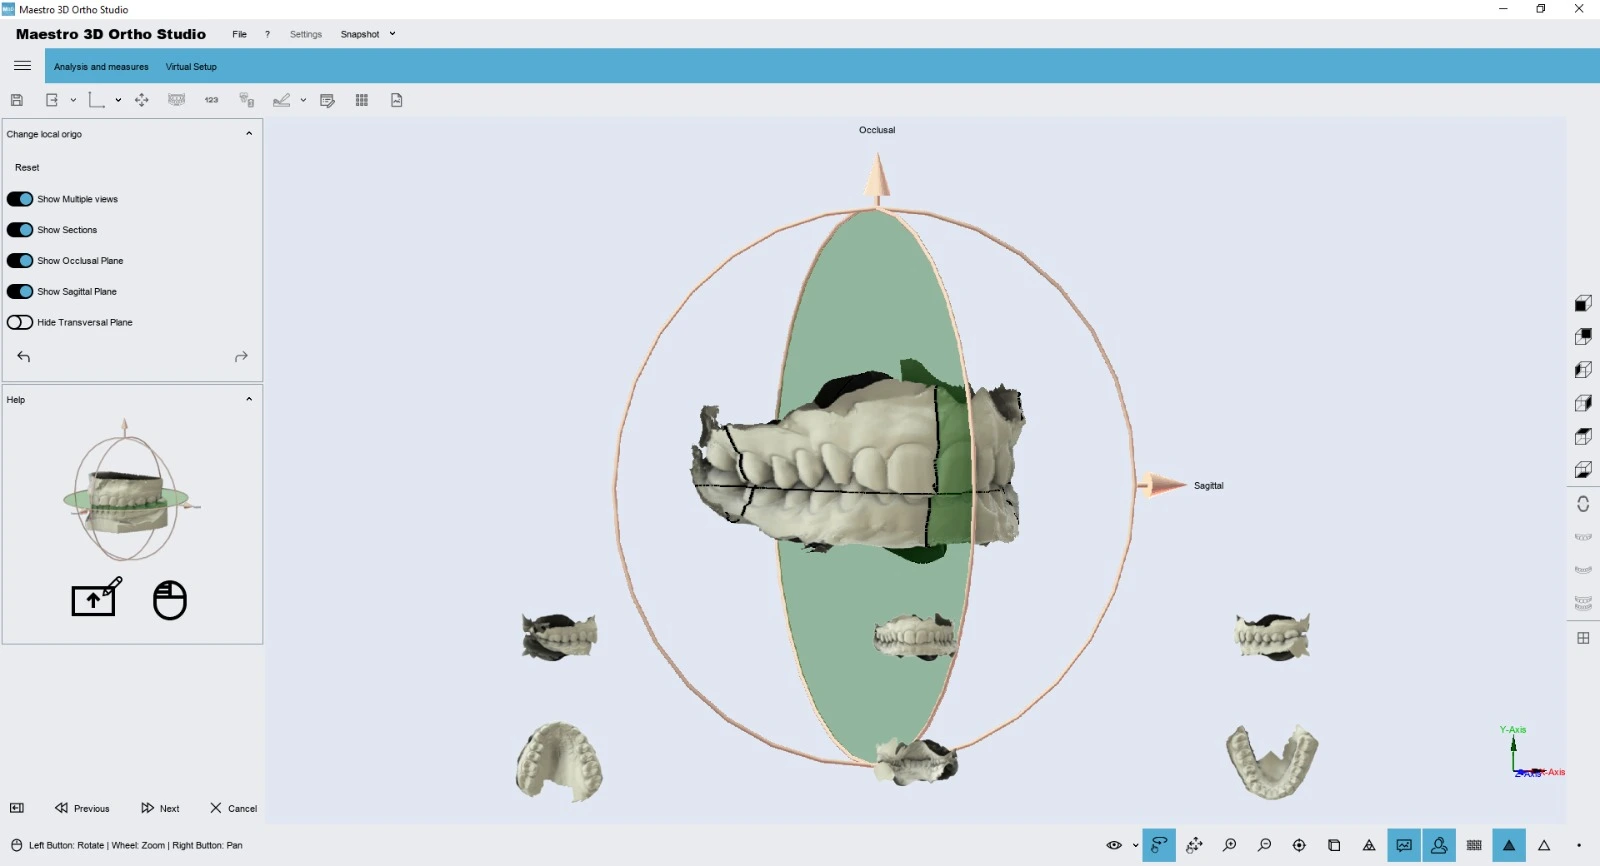The width and height of the screenshot is (1600, 866).
Task: Click the 123 numbering tool icon
Action: point(211,100)
